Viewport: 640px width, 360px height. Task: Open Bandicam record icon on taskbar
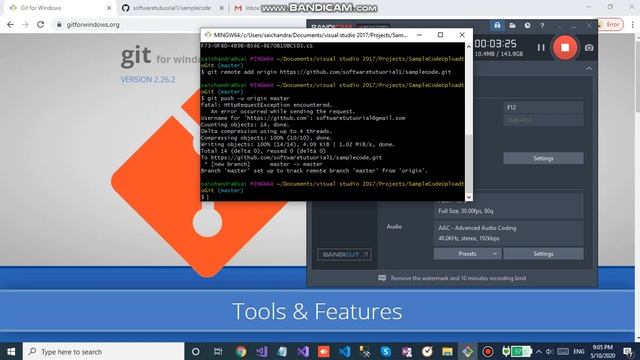[488, 351]
